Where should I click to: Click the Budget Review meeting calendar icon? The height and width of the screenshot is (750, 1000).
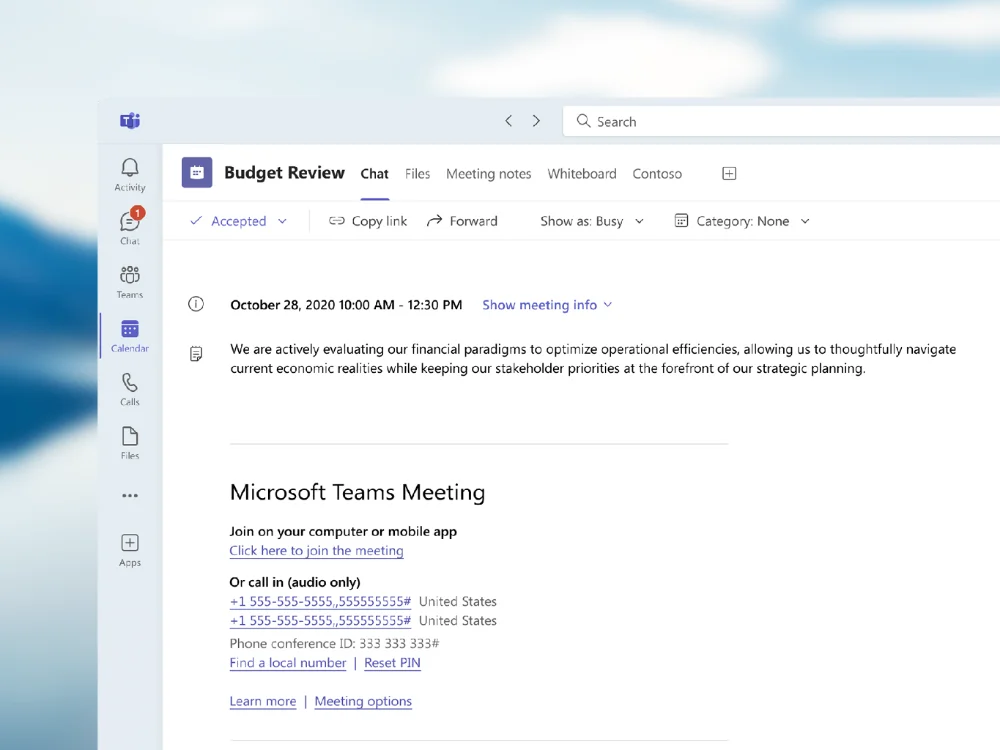[196, 173]
